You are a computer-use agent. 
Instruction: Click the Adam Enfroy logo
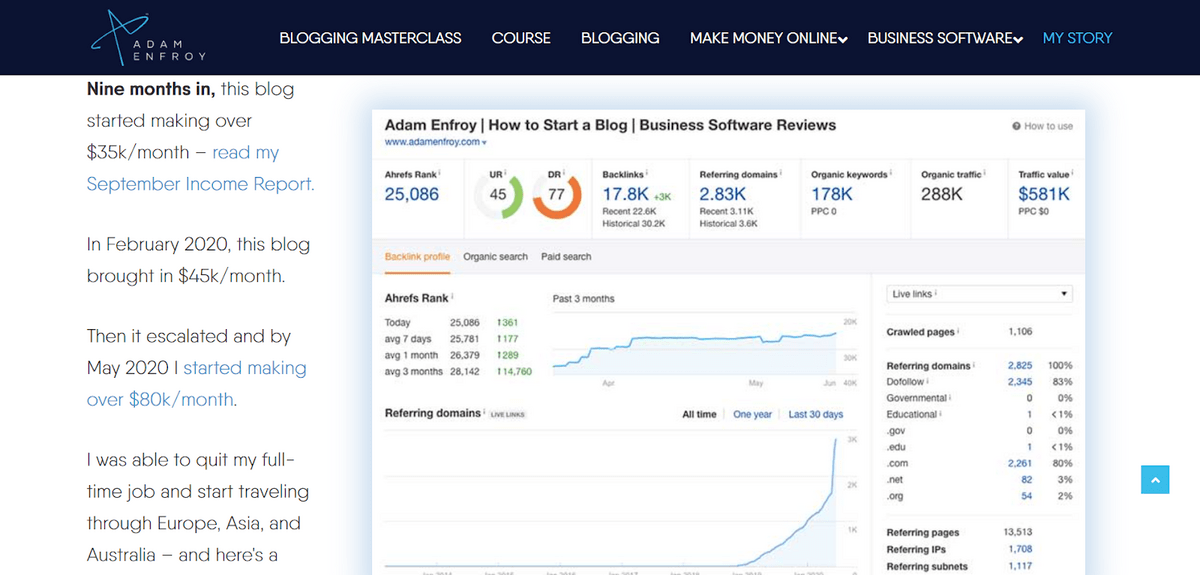tap(148, 38)
